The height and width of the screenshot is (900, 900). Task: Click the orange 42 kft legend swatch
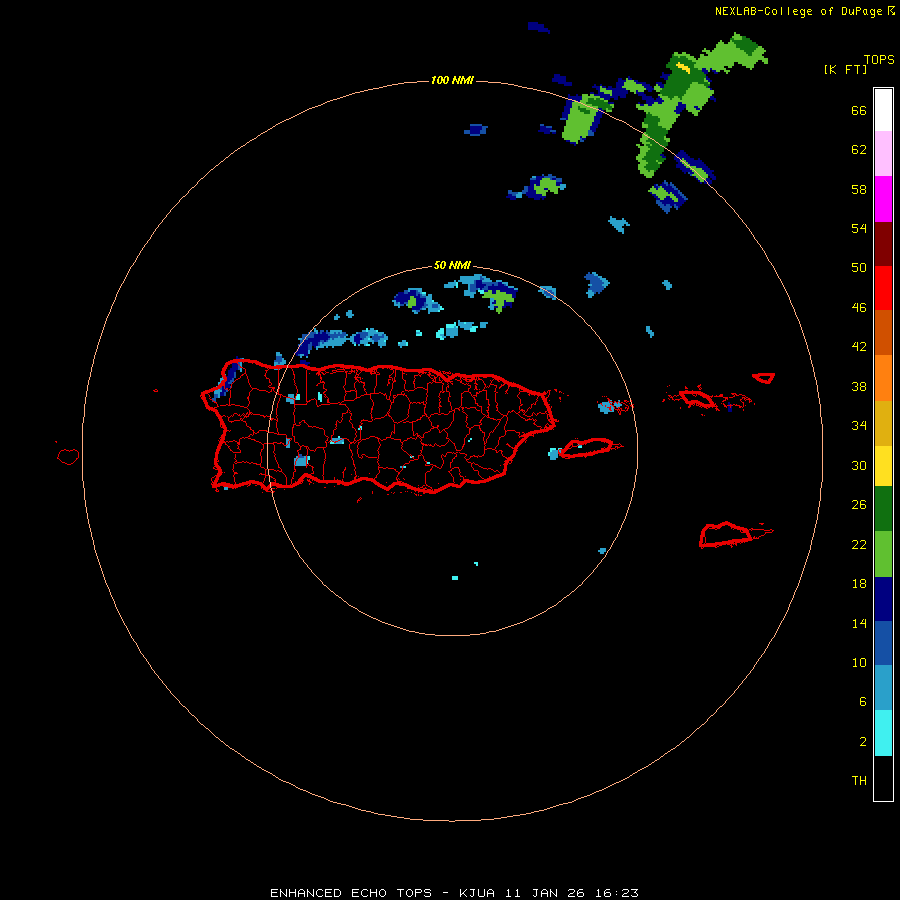(x=883, y=378)
